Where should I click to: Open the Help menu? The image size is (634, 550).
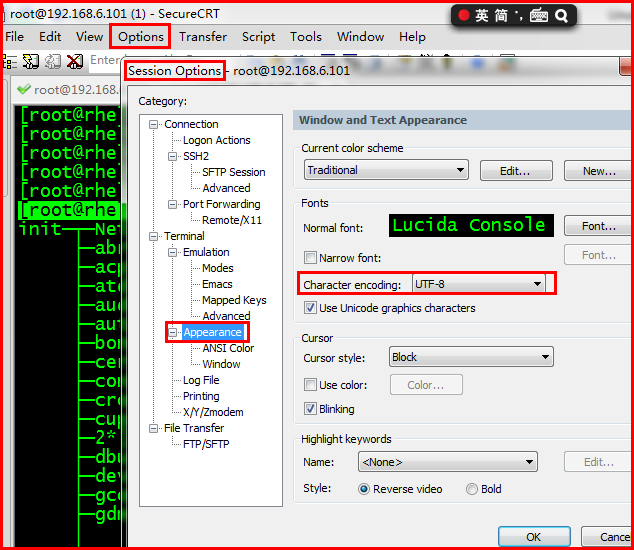[x=412, y=37]
